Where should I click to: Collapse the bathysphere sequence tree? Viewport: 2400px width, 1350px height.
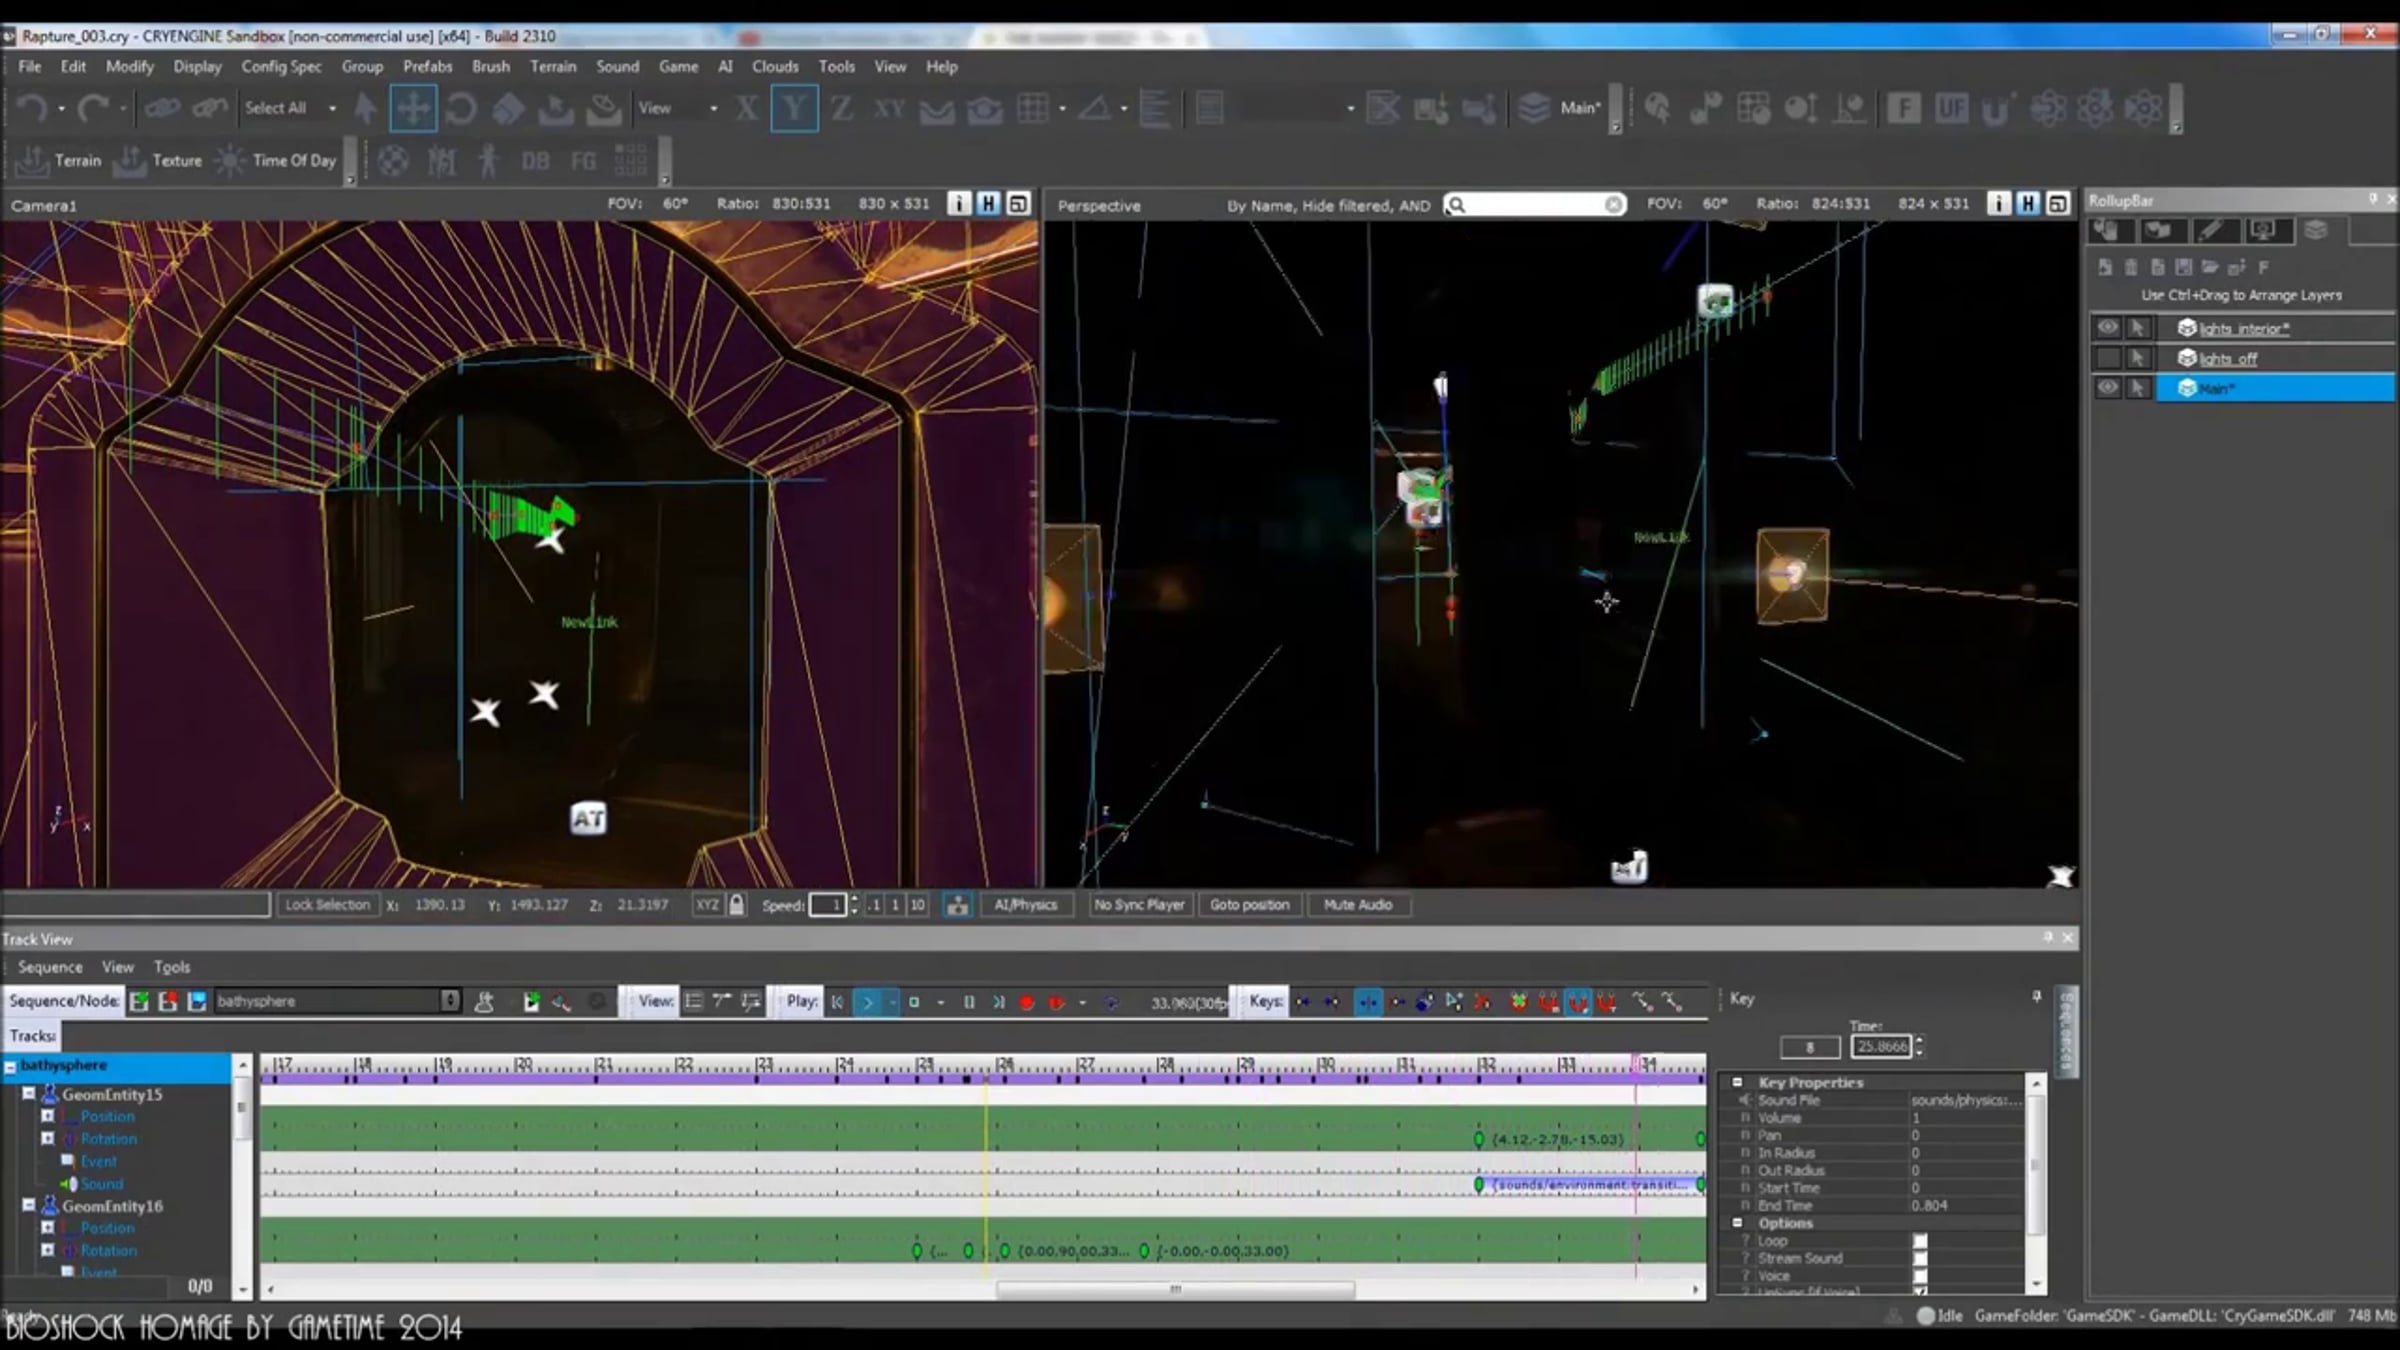pos(10,1067)
